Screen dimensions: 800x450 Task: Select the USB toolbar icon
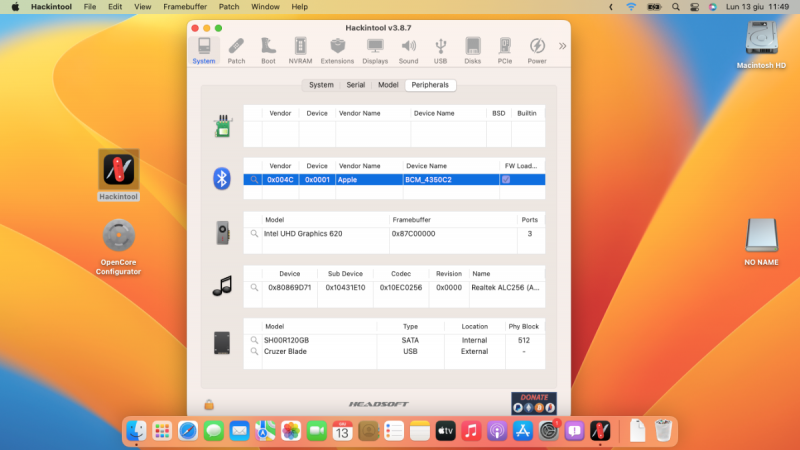coord(440,50)
